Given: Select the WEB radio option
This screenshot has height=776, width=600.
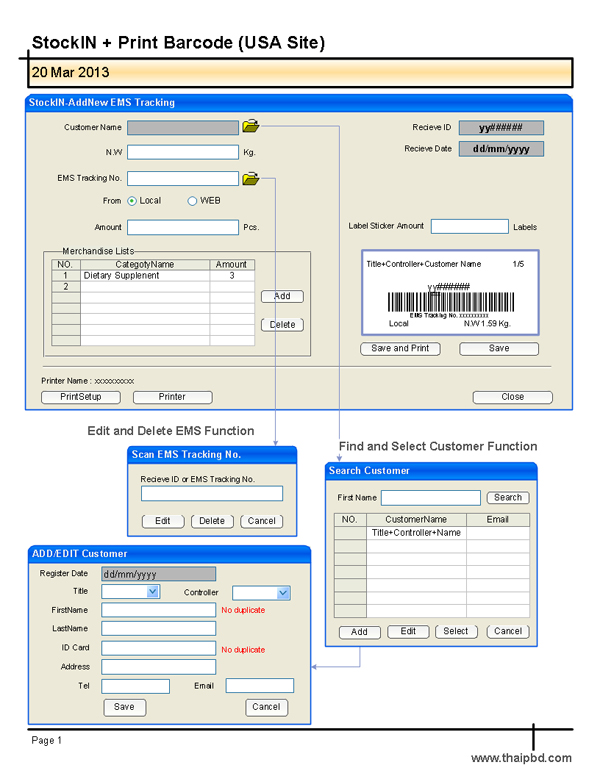Looking at the screenshot, I should point(192,201).
